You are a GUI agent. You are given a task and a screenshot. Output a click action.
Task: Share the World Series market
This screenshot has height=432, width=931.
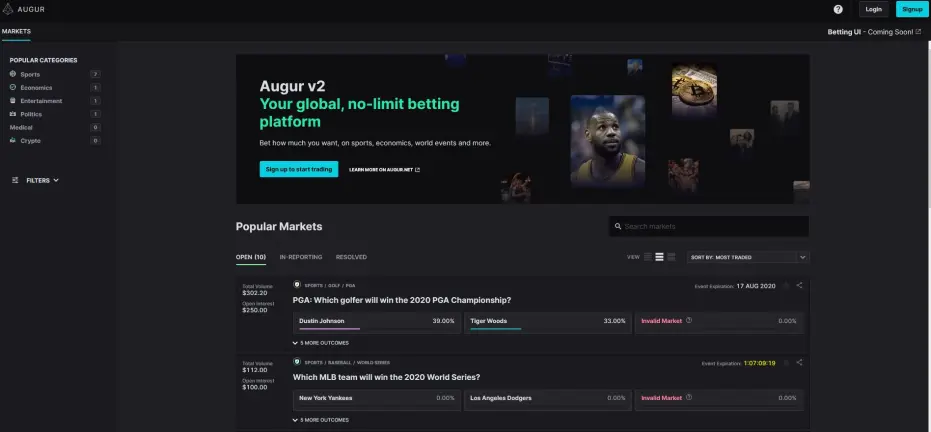[799, 363]
